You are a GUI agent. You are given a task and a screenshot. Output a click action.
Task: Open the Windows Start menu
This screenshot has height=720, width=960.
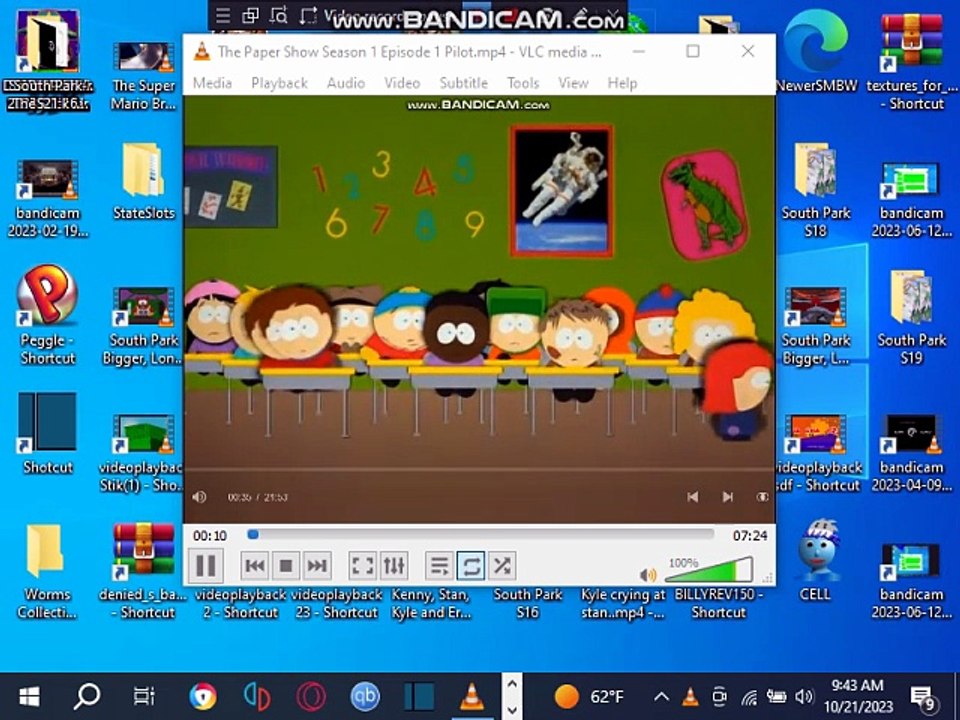click(29, 696)
